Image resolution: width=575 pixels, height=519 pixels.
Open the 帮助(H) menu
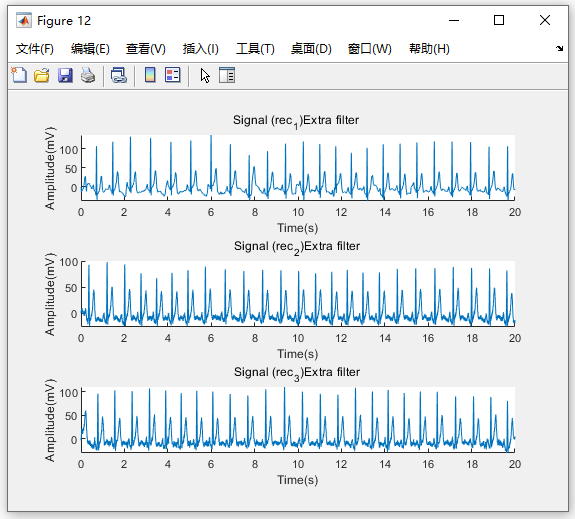[429, 49]
